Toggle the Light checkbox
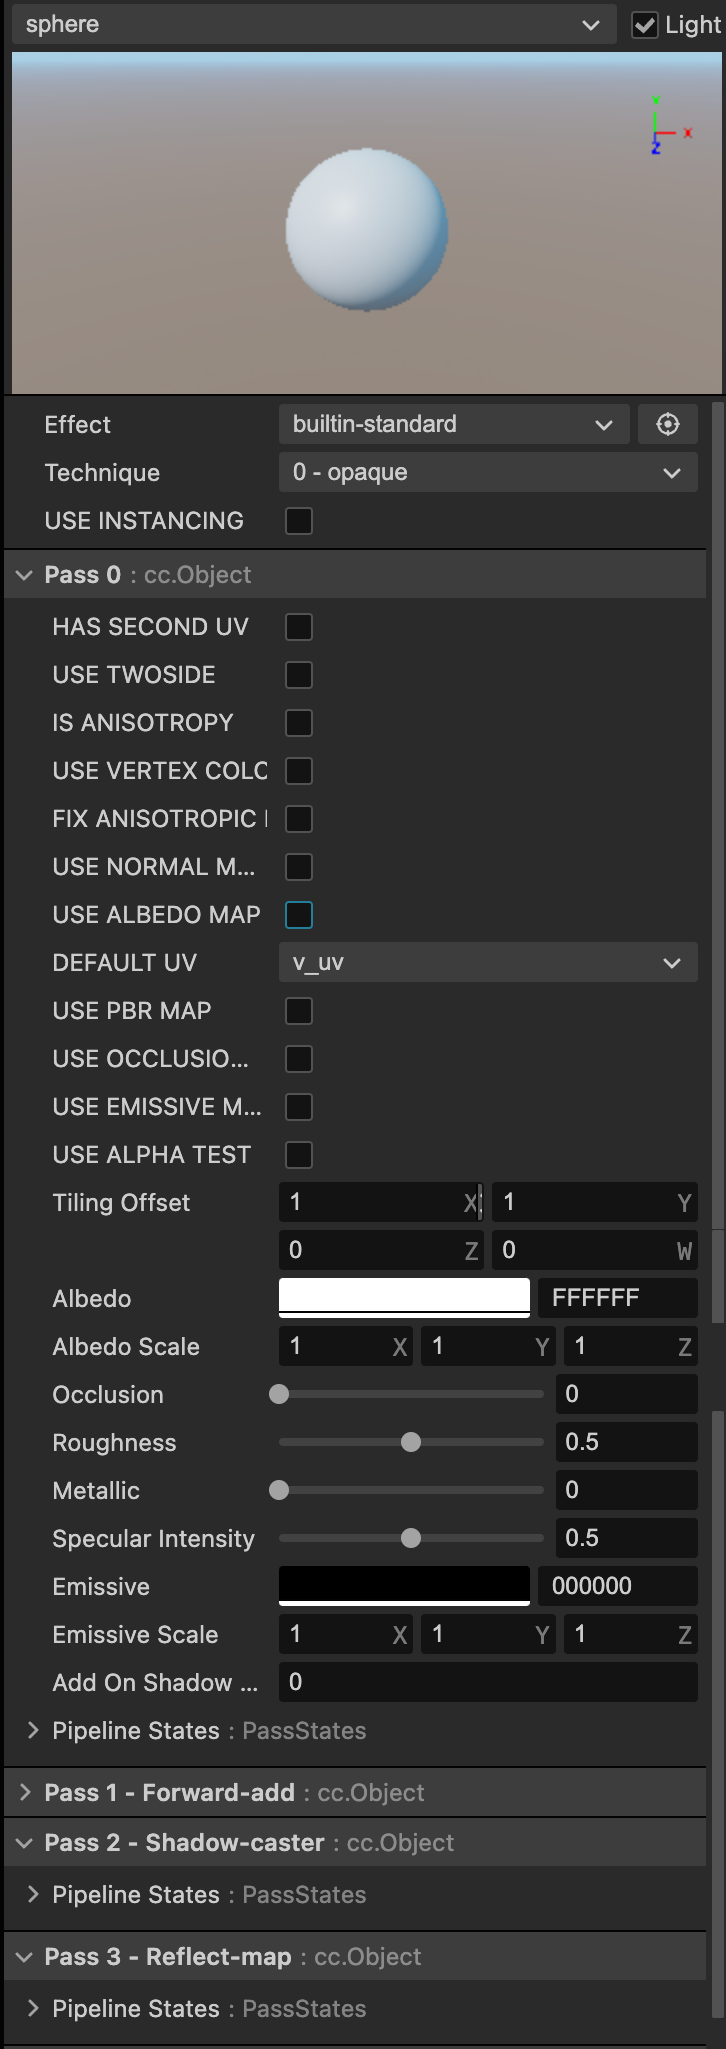This screenshot has height=2049, width=726. pos(645,25)
